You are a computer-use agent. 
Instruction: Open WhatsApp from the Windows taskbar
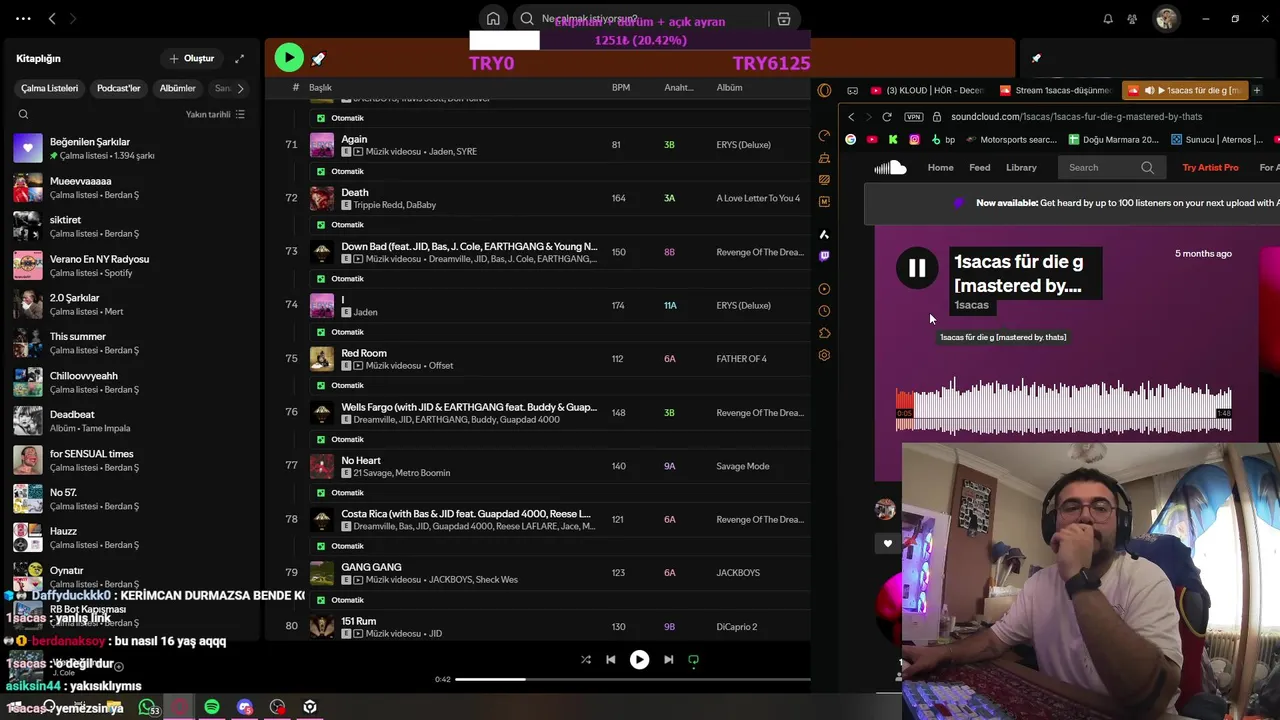tap(147, 707)
